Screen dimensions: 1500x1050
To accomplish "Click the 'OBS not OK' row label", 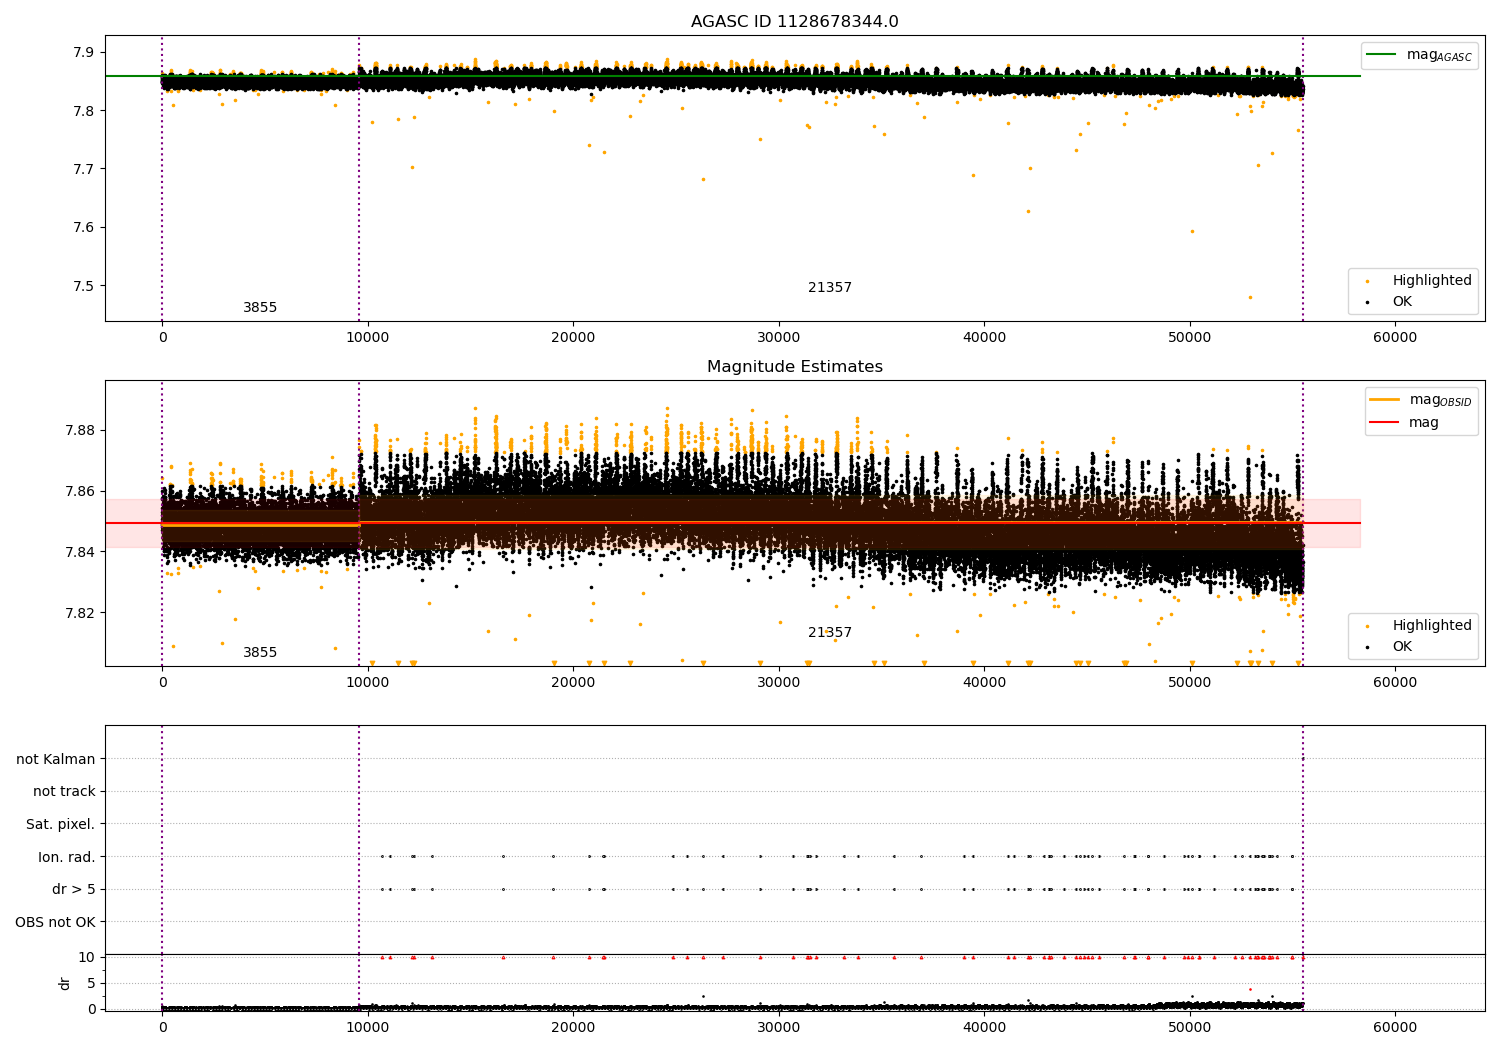I will click(56, 922).
